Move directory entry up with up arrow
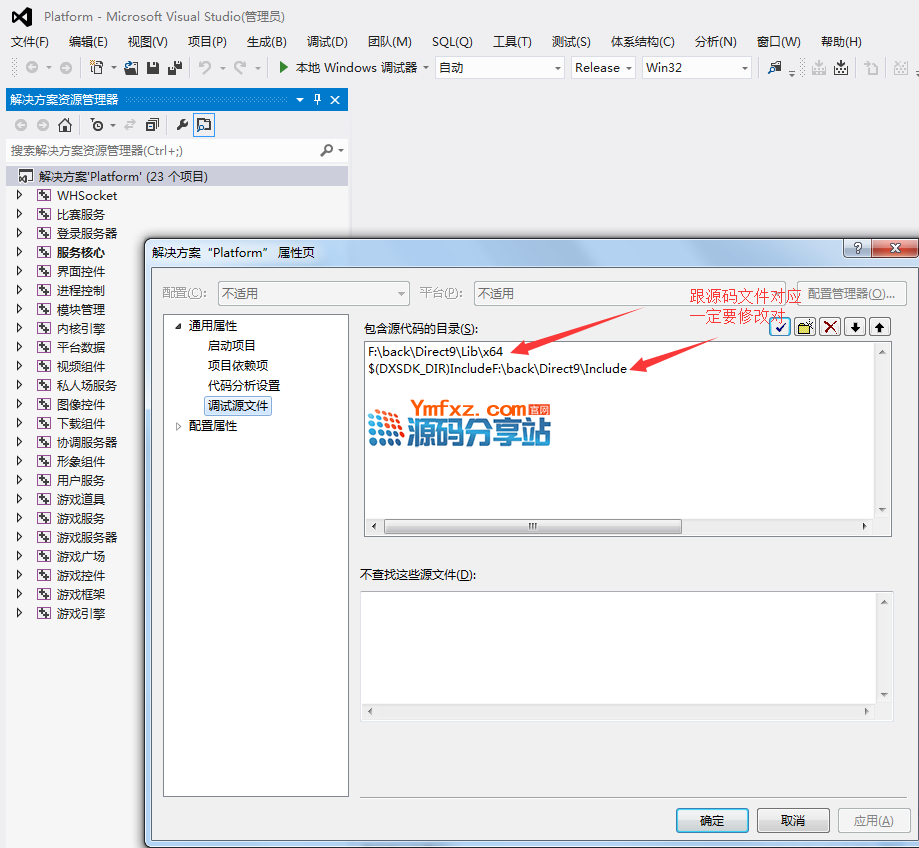The height and width of the screenshot is (848, 919). click(879, 327)
